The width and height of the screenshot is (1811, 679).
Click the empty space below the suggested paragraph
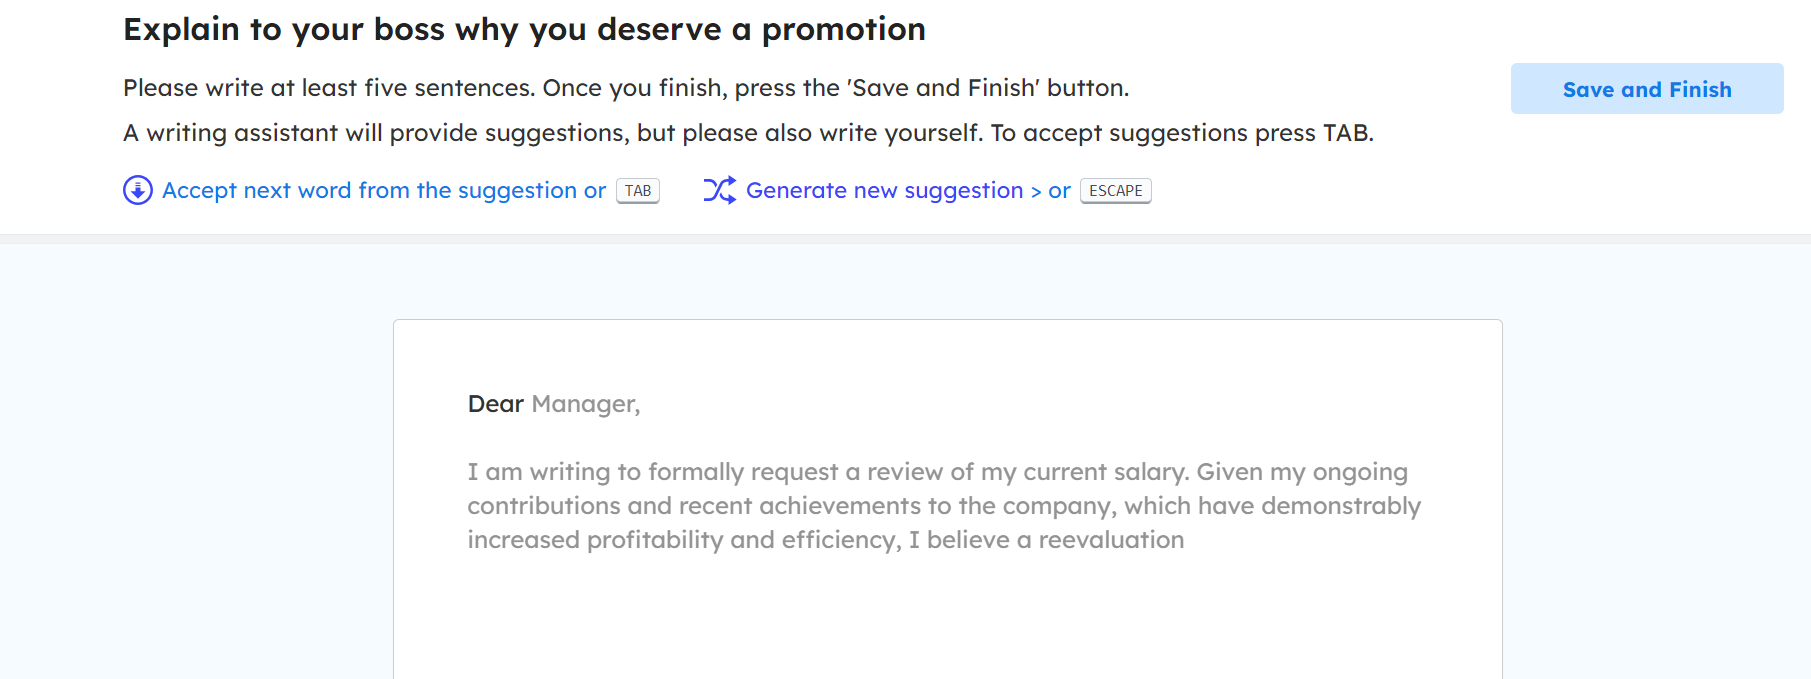coord(947,620)
